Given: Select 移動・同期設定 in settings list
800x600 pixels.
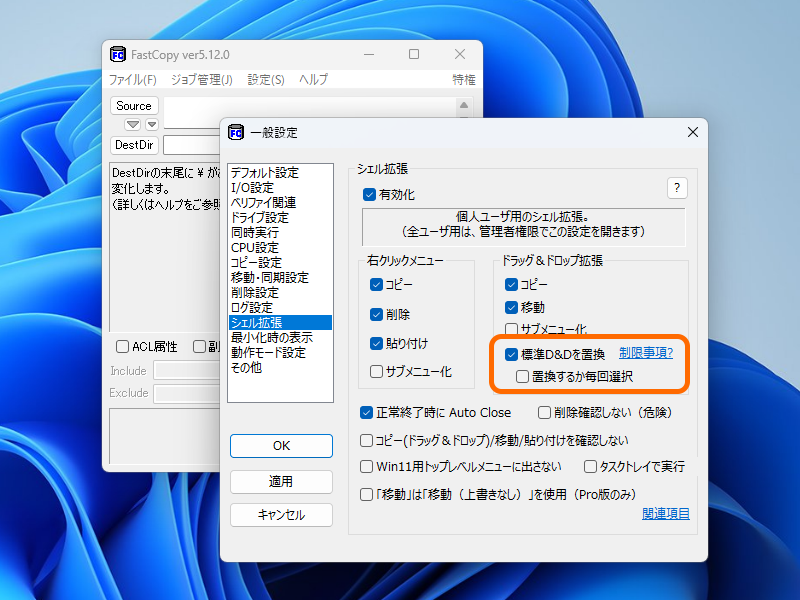Looking at the screenshot, I should [x=280, y=278].
